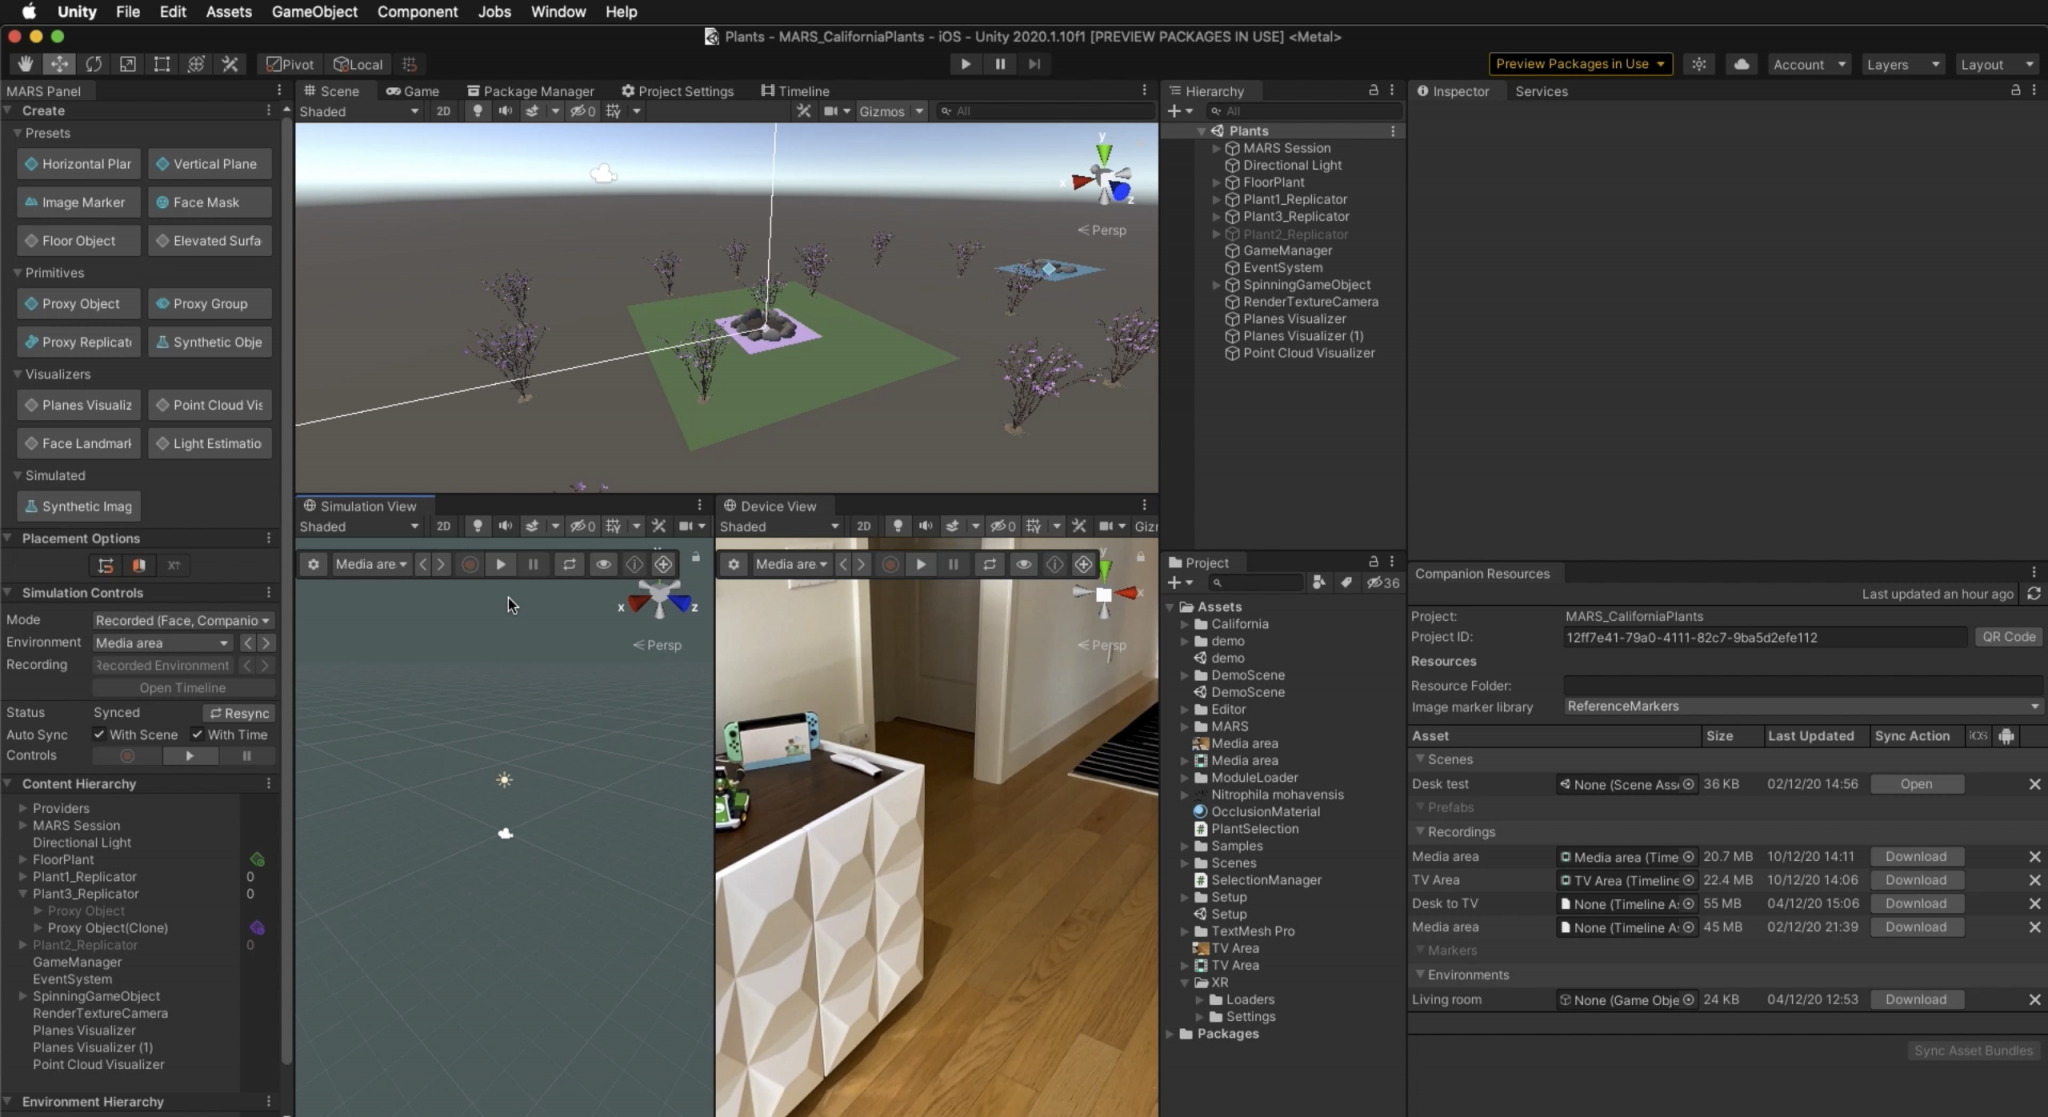
Task: Open the lighting bug/sun icon near Account
Action: click(x=1699, y=64)
